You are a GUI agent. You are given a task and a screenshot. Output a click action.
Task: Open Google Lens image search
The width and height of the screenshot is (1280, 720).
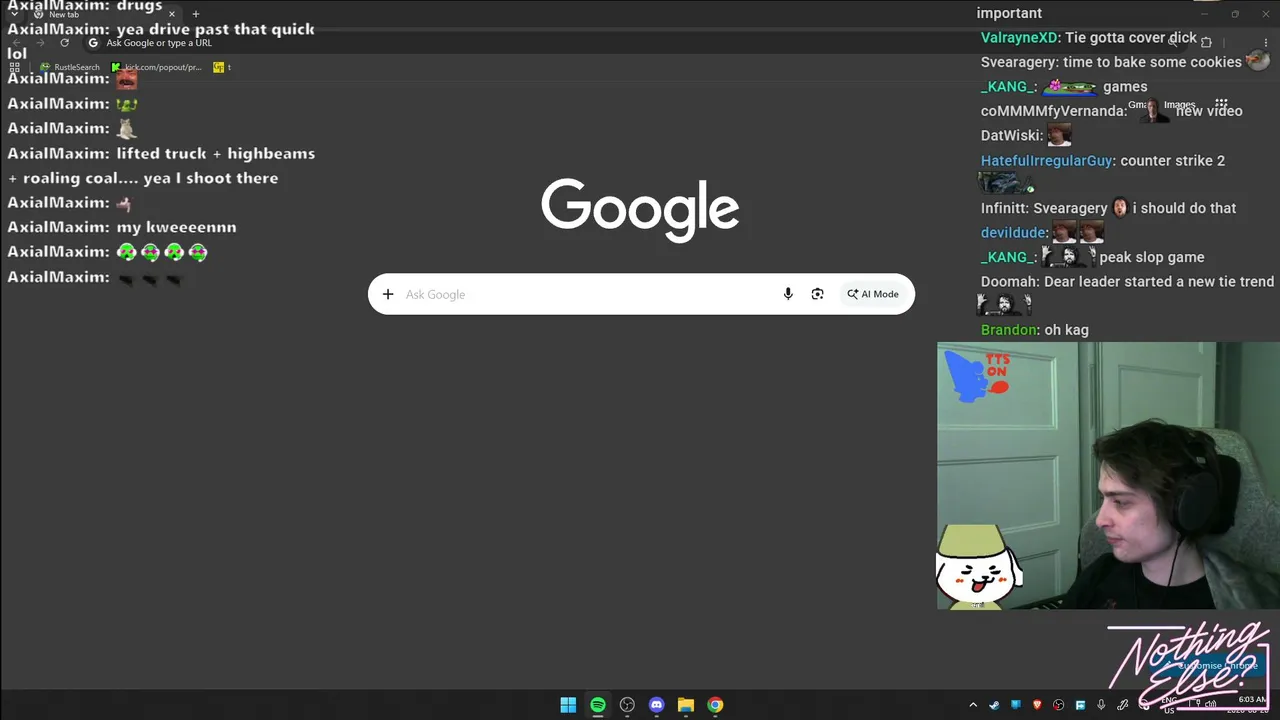click(817, 294)
